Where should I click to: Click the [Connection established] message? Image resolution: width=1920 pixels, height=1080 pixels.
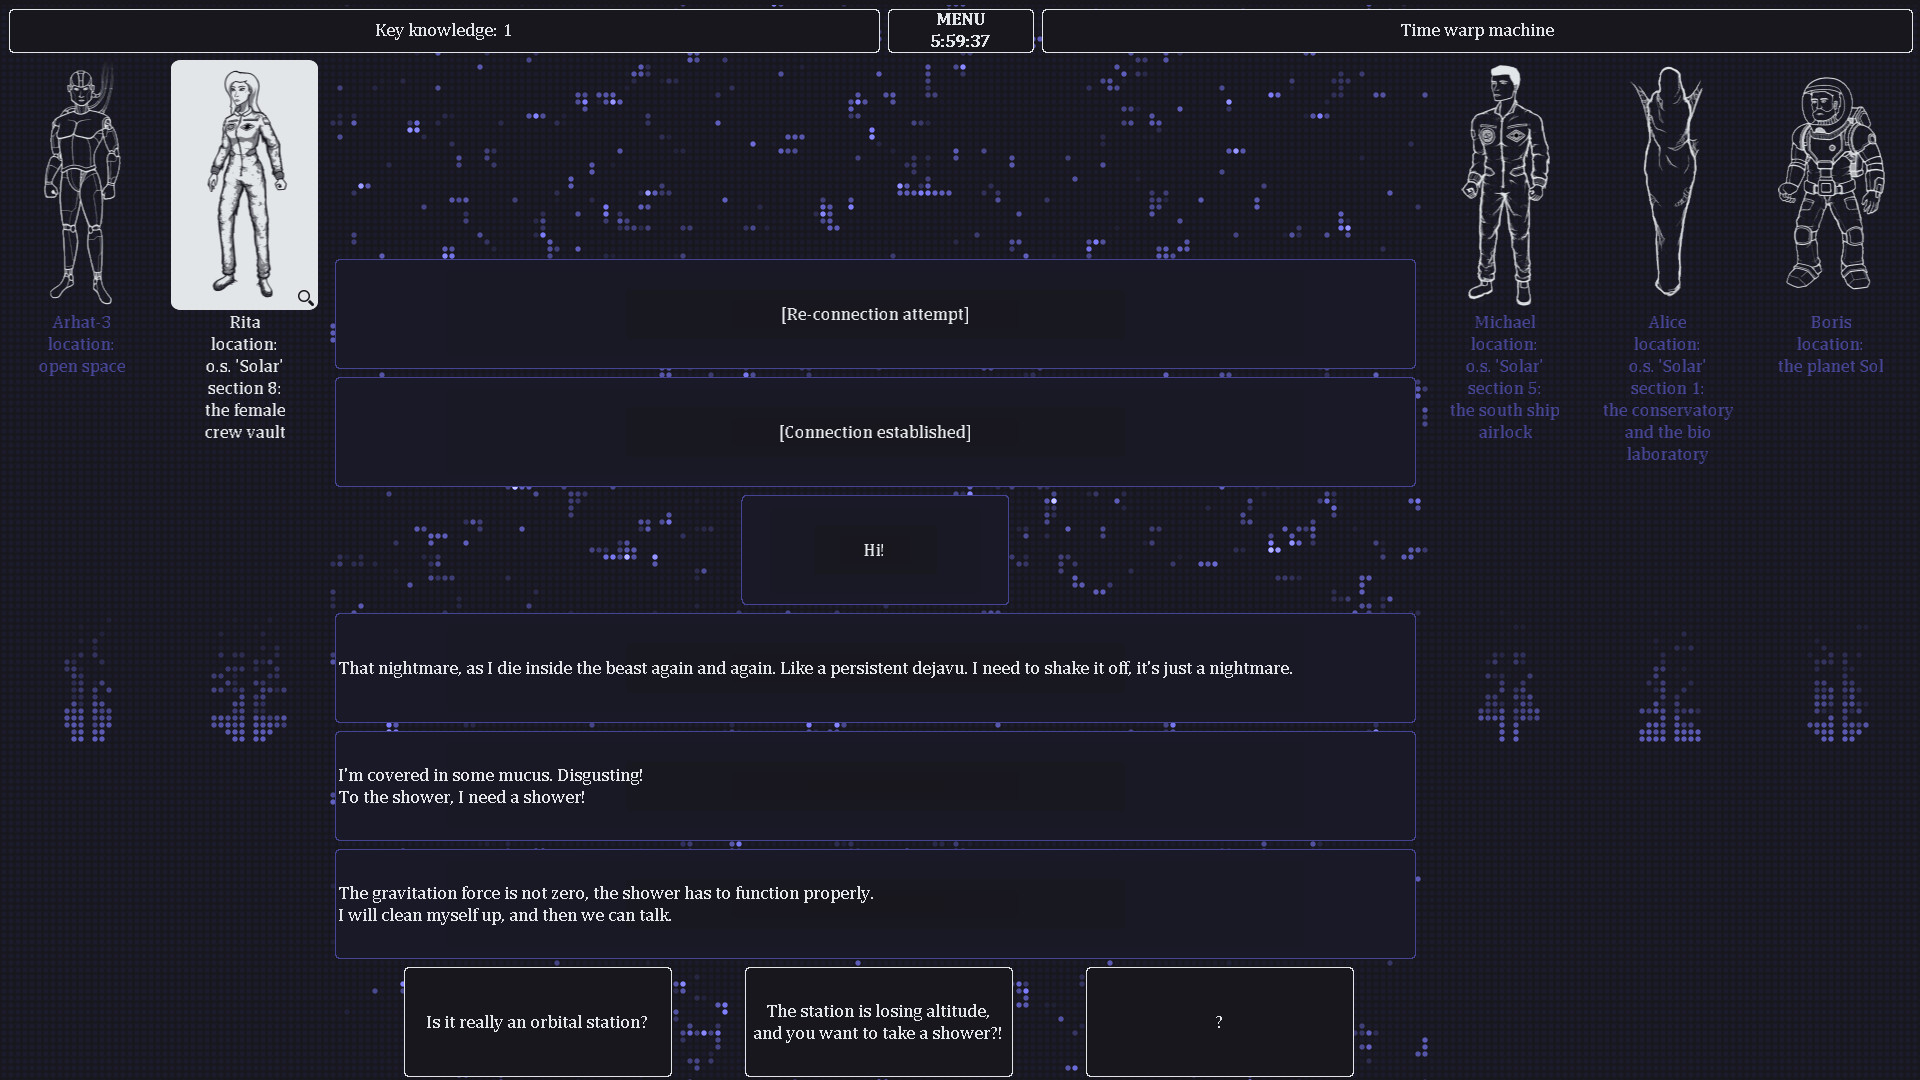click(874, 431)
